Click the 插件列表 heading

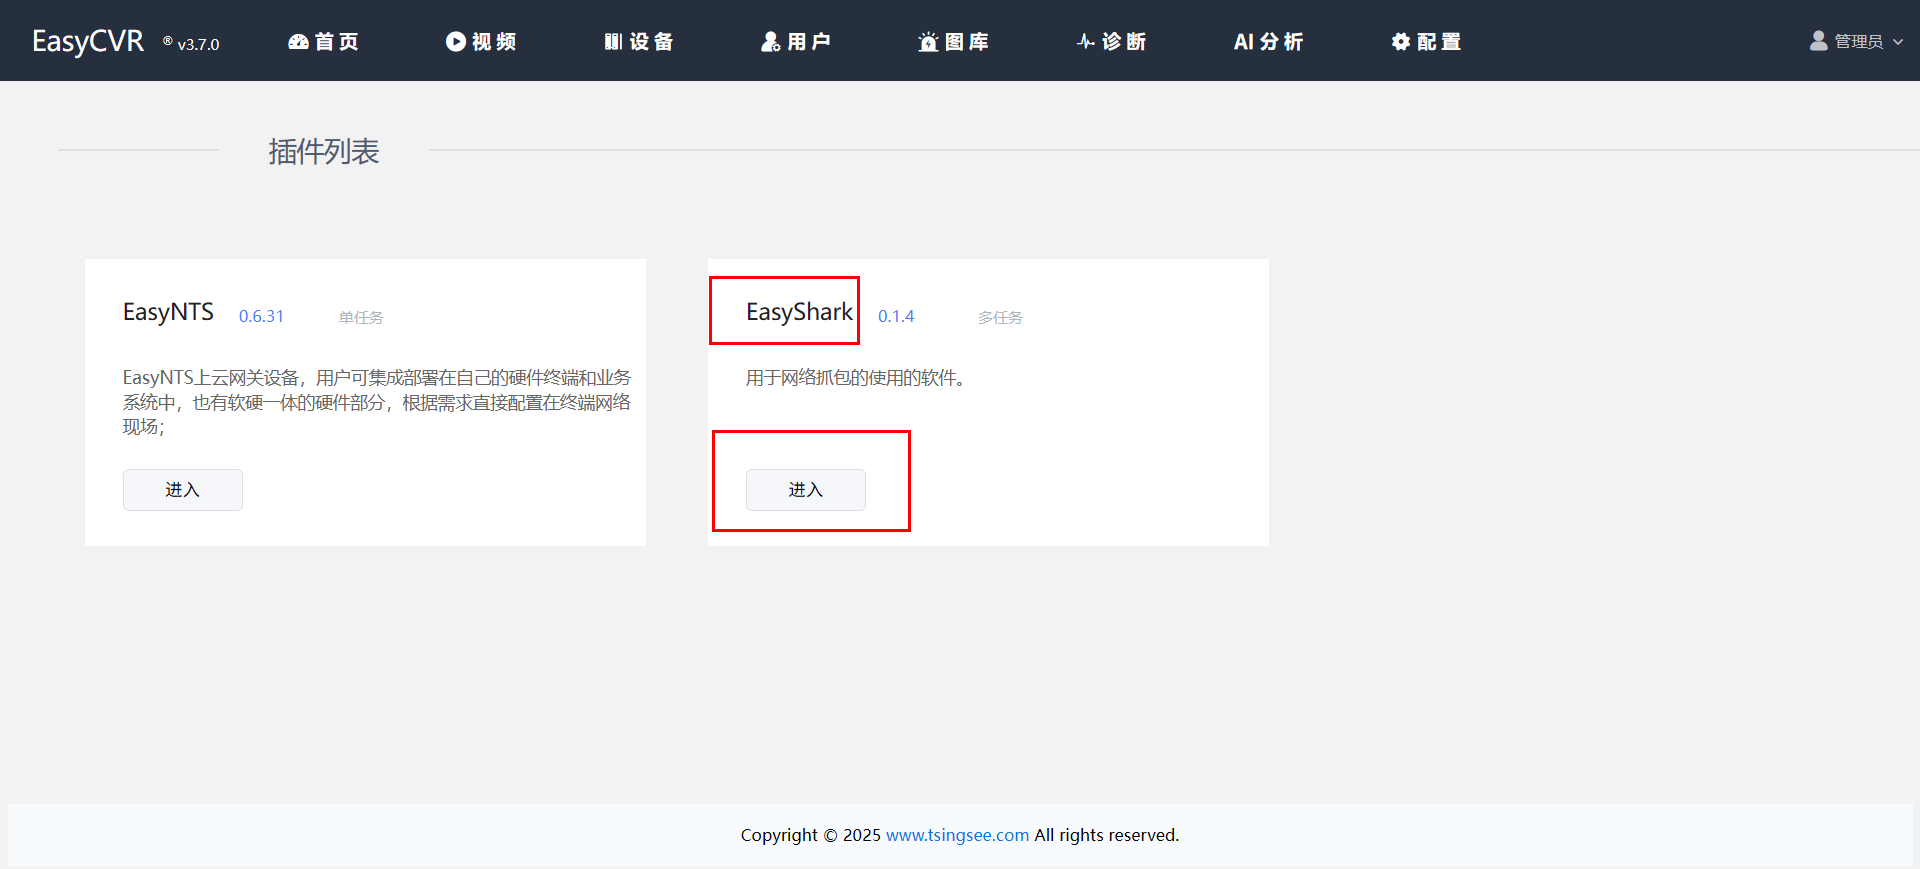pos(324,151)
